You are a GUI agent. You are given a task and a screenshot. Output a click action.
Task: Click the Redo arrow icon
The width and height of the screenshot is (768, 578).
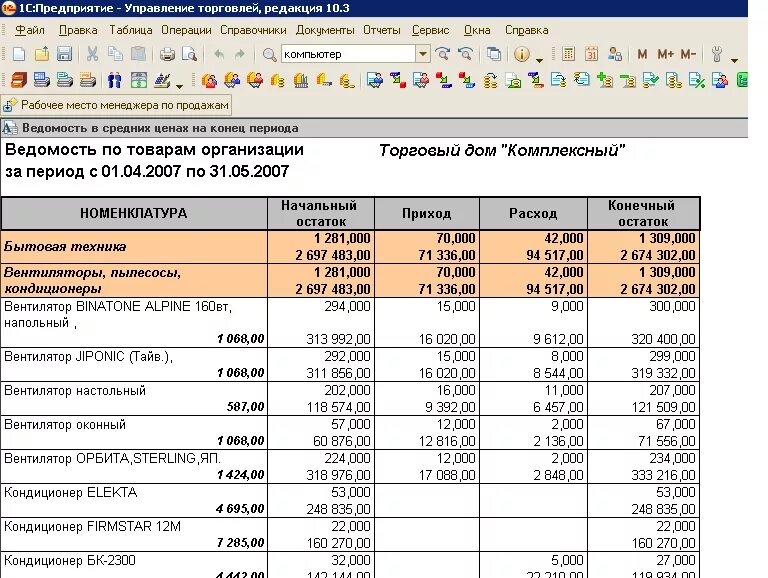[x=240, y=54]
